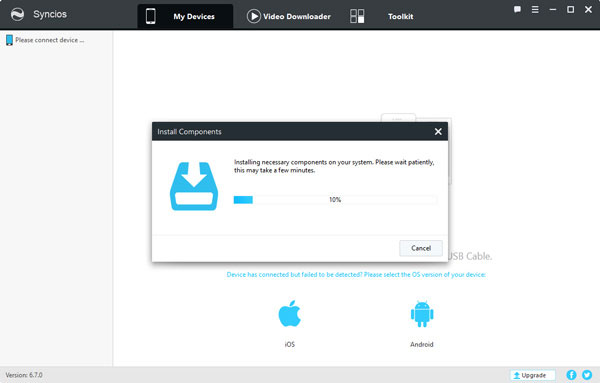Click the Install Components title text
This screenshot has height=383, width=600.
pos(189,132)
